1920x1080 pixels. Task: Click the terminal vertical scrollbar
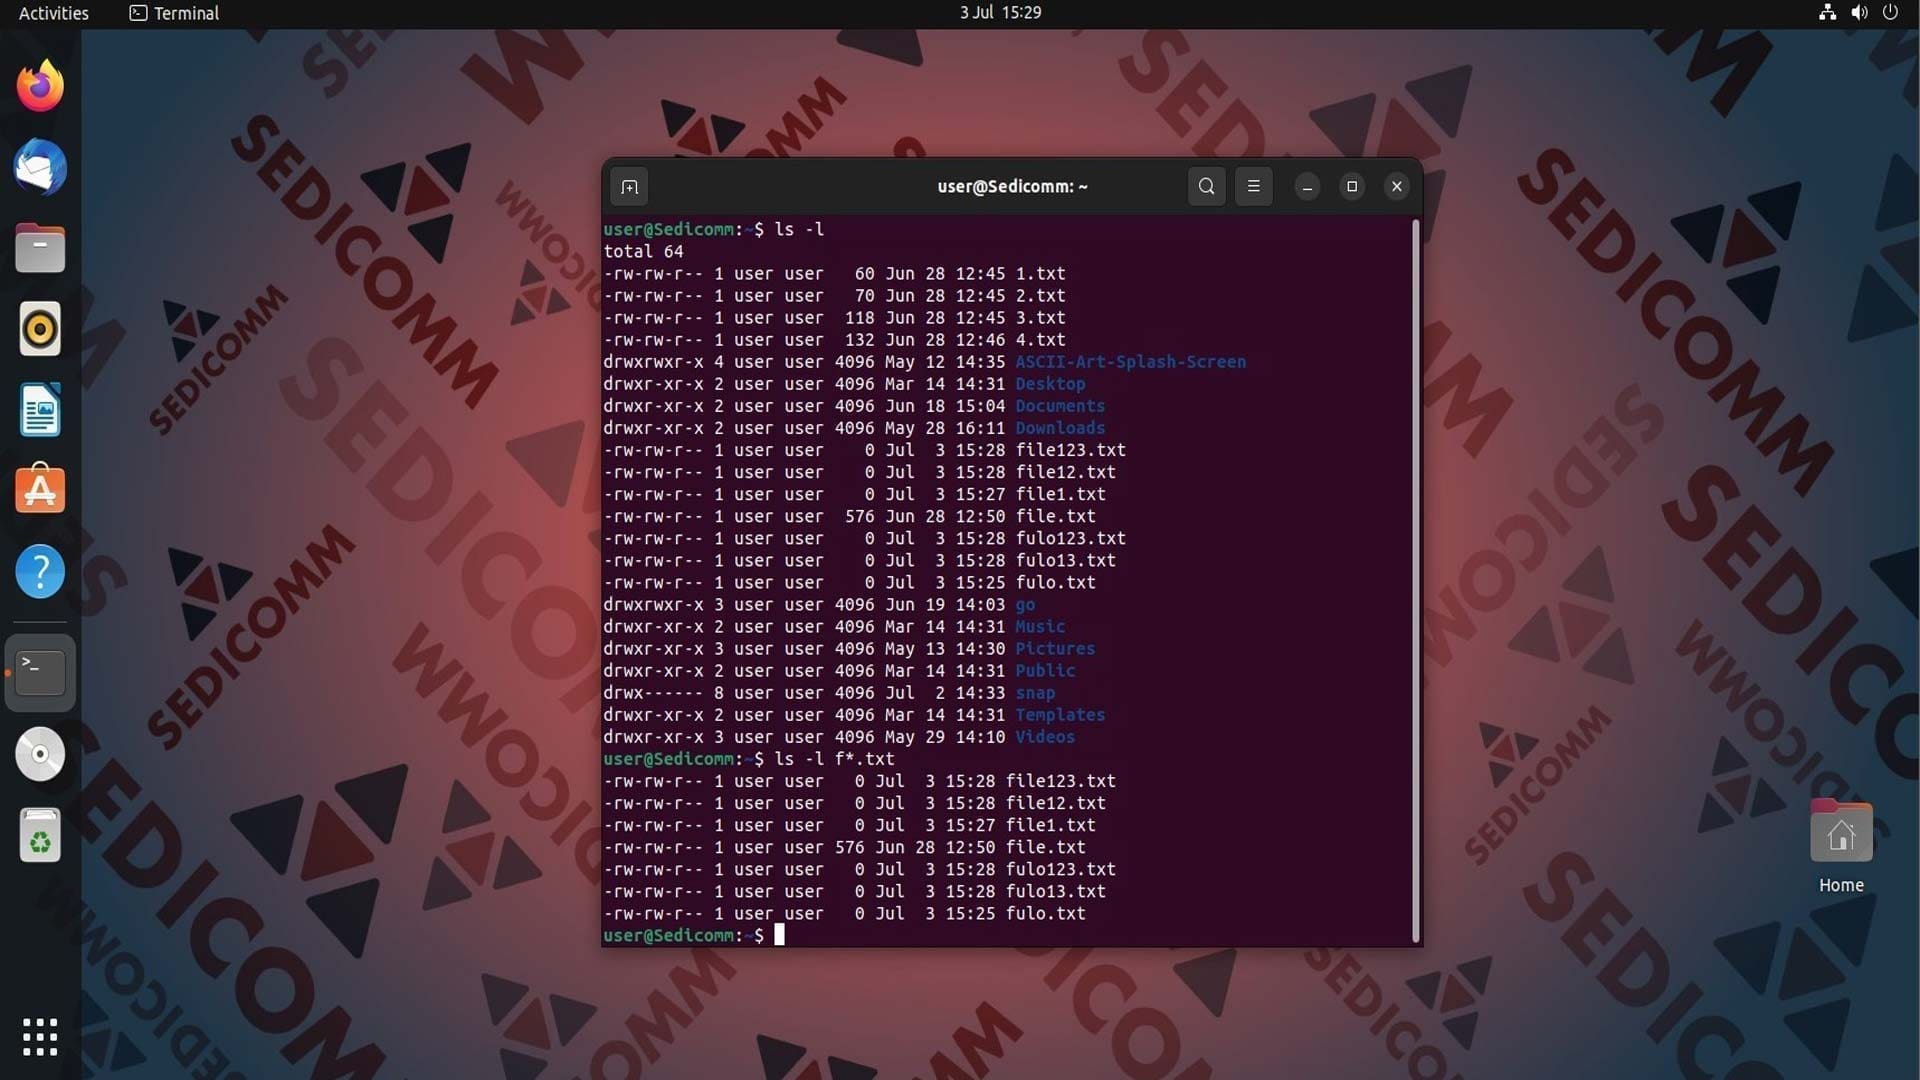tap(1415, 580)
